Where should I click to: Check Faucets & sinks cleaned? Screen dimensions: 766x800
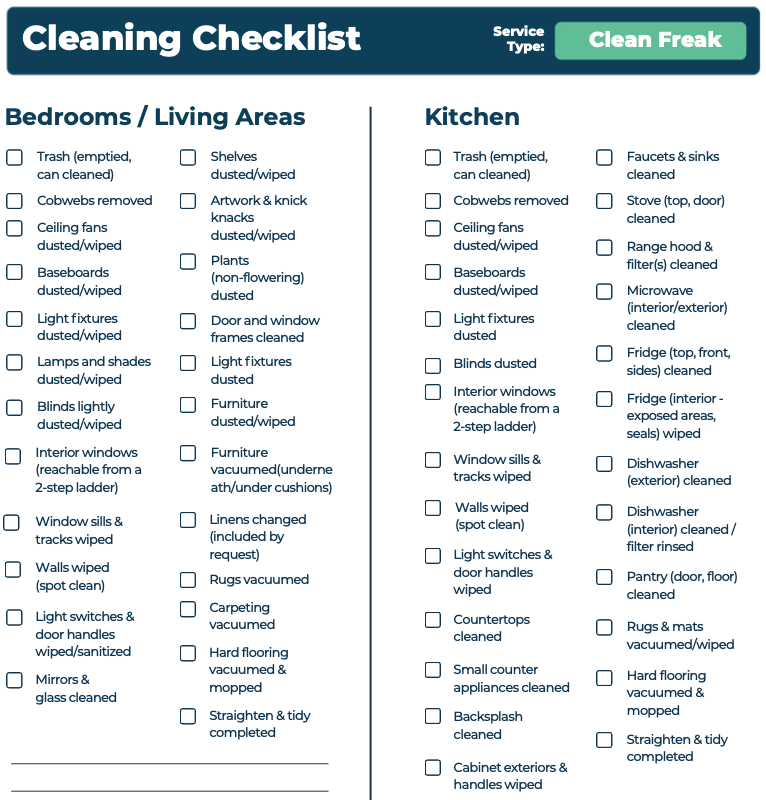pyautogui.click(x=604, y=157)
